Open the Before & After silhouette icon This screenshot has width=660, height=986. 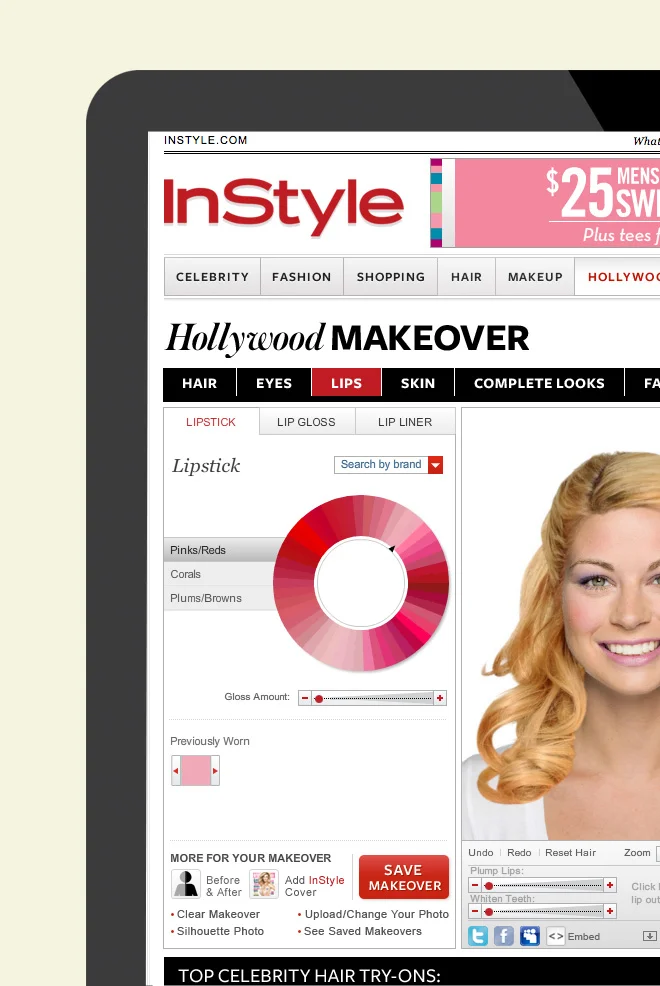pyautogui.click(x=186, y=884)
